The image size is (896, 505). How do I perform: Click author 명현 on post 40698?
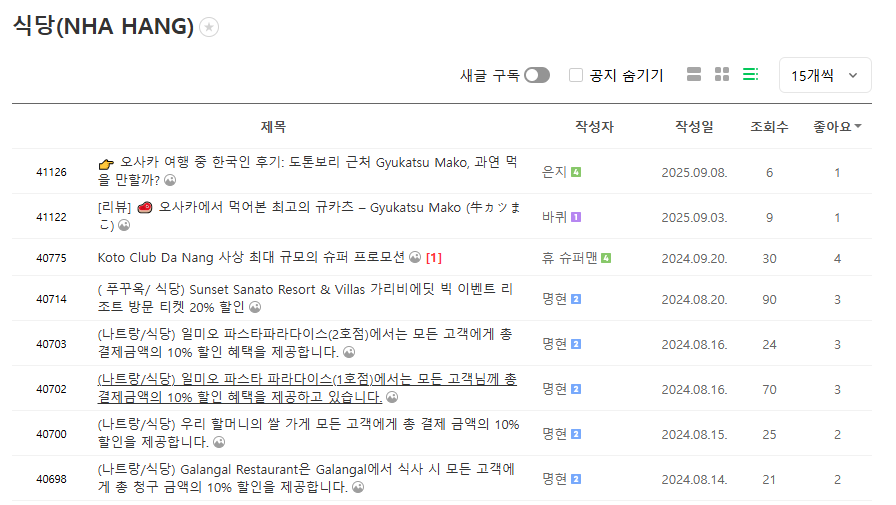click(x=554, y=479)
